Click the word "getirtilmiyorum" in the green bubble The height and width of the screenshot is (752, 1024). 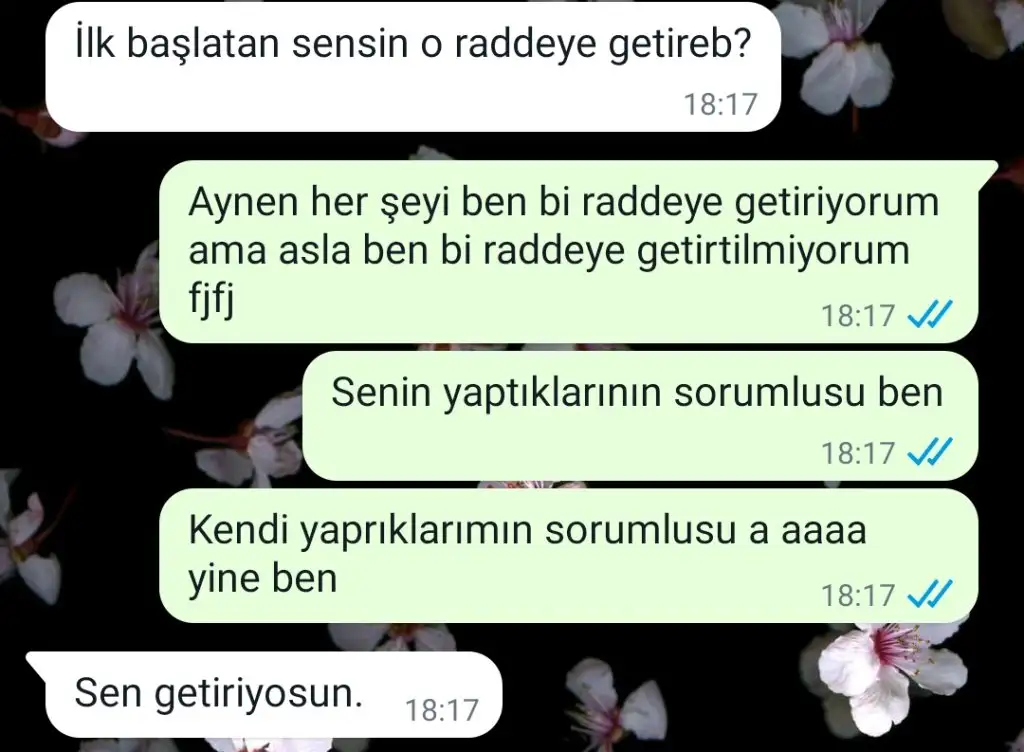[x=773, y=253]
